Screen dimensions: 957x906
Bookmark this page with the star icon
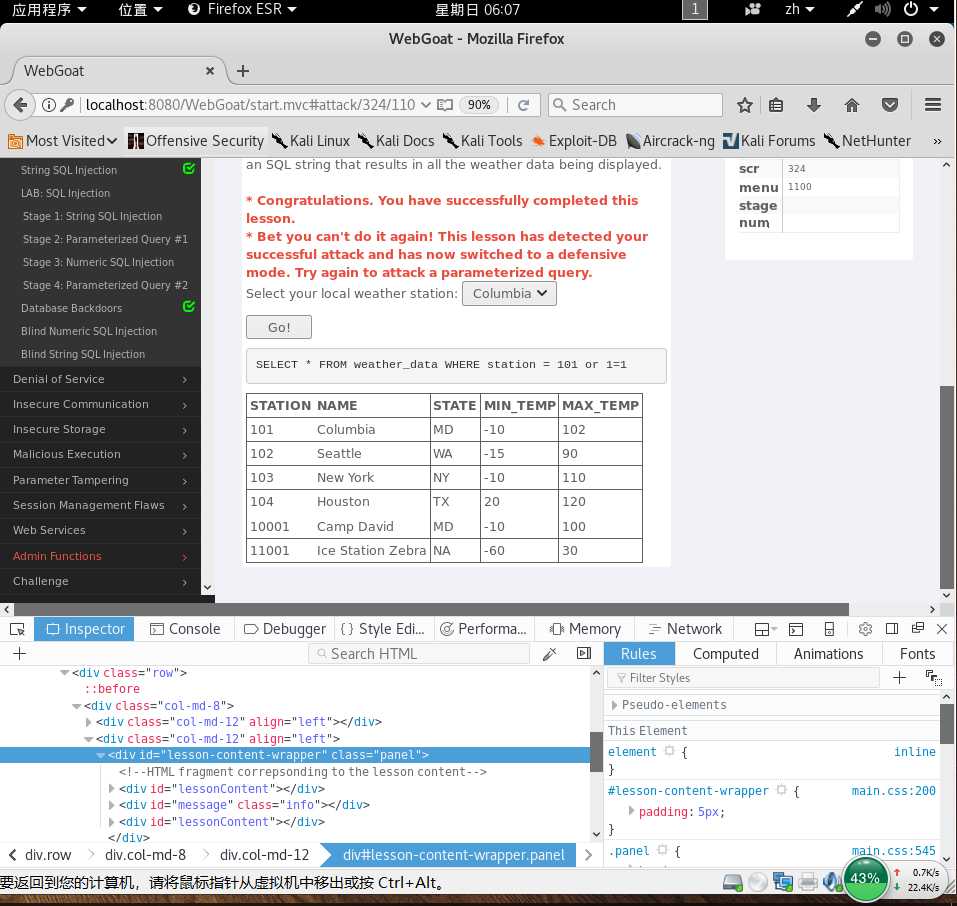[x=744, y=105]
